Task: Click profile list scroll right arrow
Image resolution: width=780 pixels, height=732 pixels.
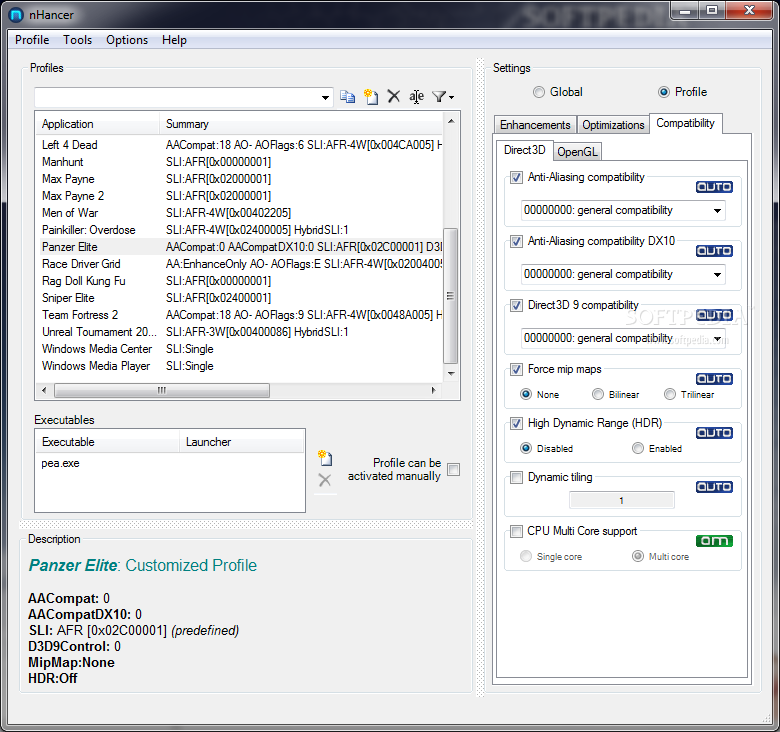Action: pos(434,390)
